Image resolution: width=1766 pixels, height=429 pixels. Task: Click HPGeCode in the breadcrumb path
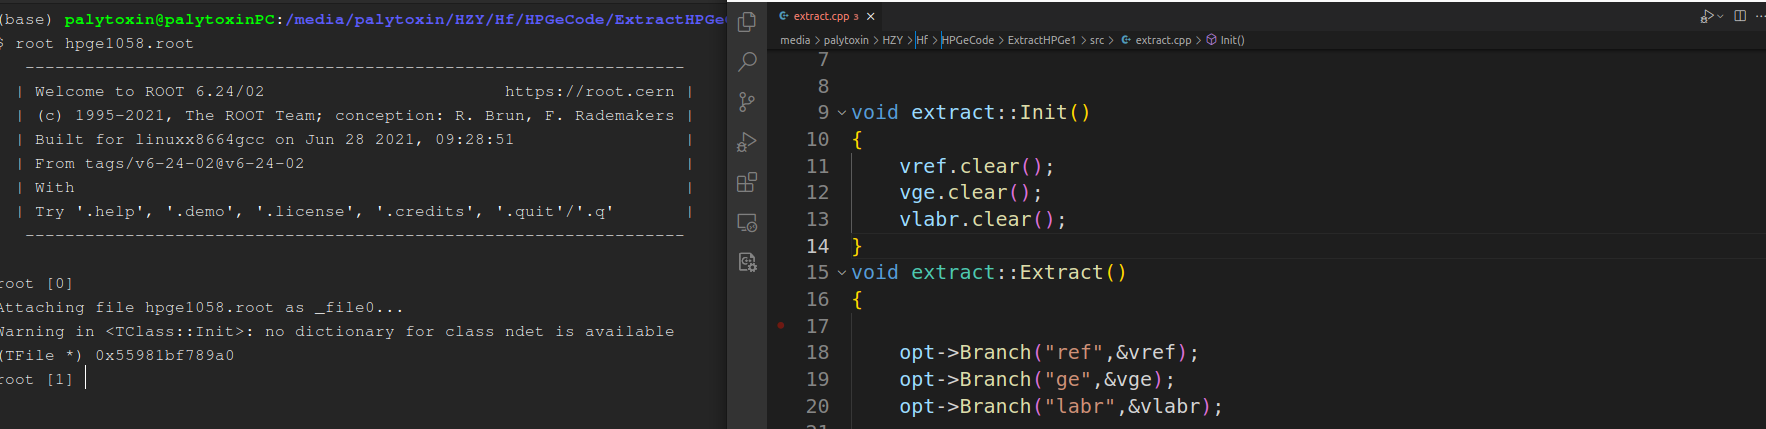[968, 40]
